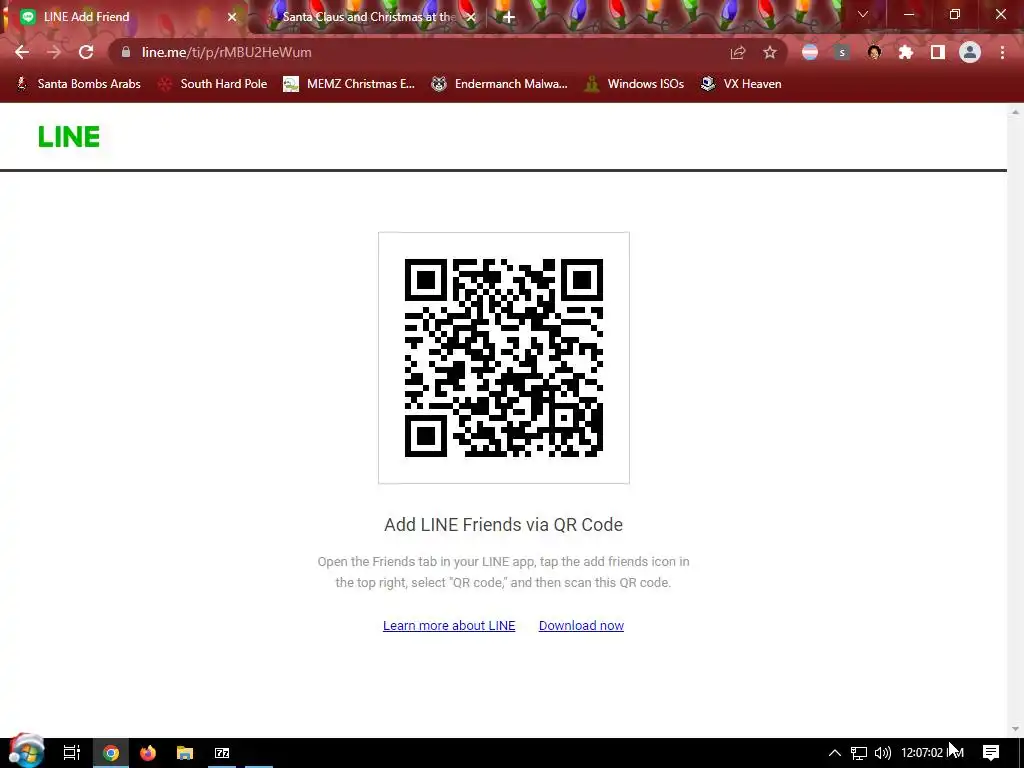Viewport: 1024px width, 768px height.
Task: Bookmark this page with the star
Action: (x=770, y=52)
